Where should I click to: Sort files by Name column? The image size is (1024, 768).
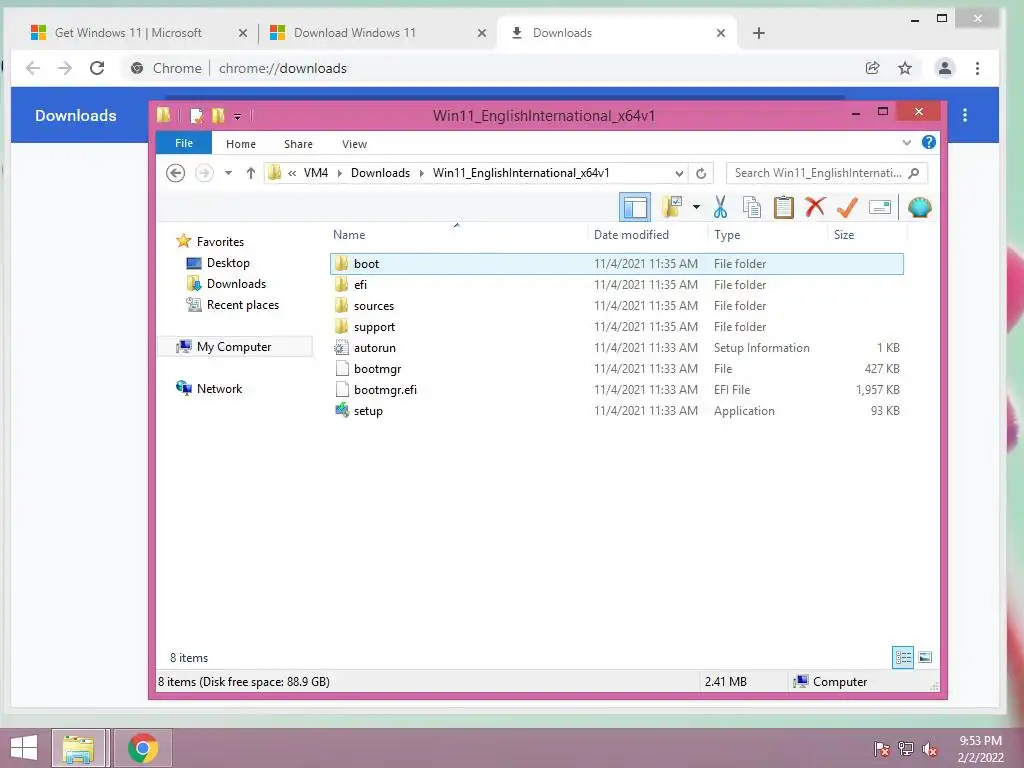click(457, 234)
